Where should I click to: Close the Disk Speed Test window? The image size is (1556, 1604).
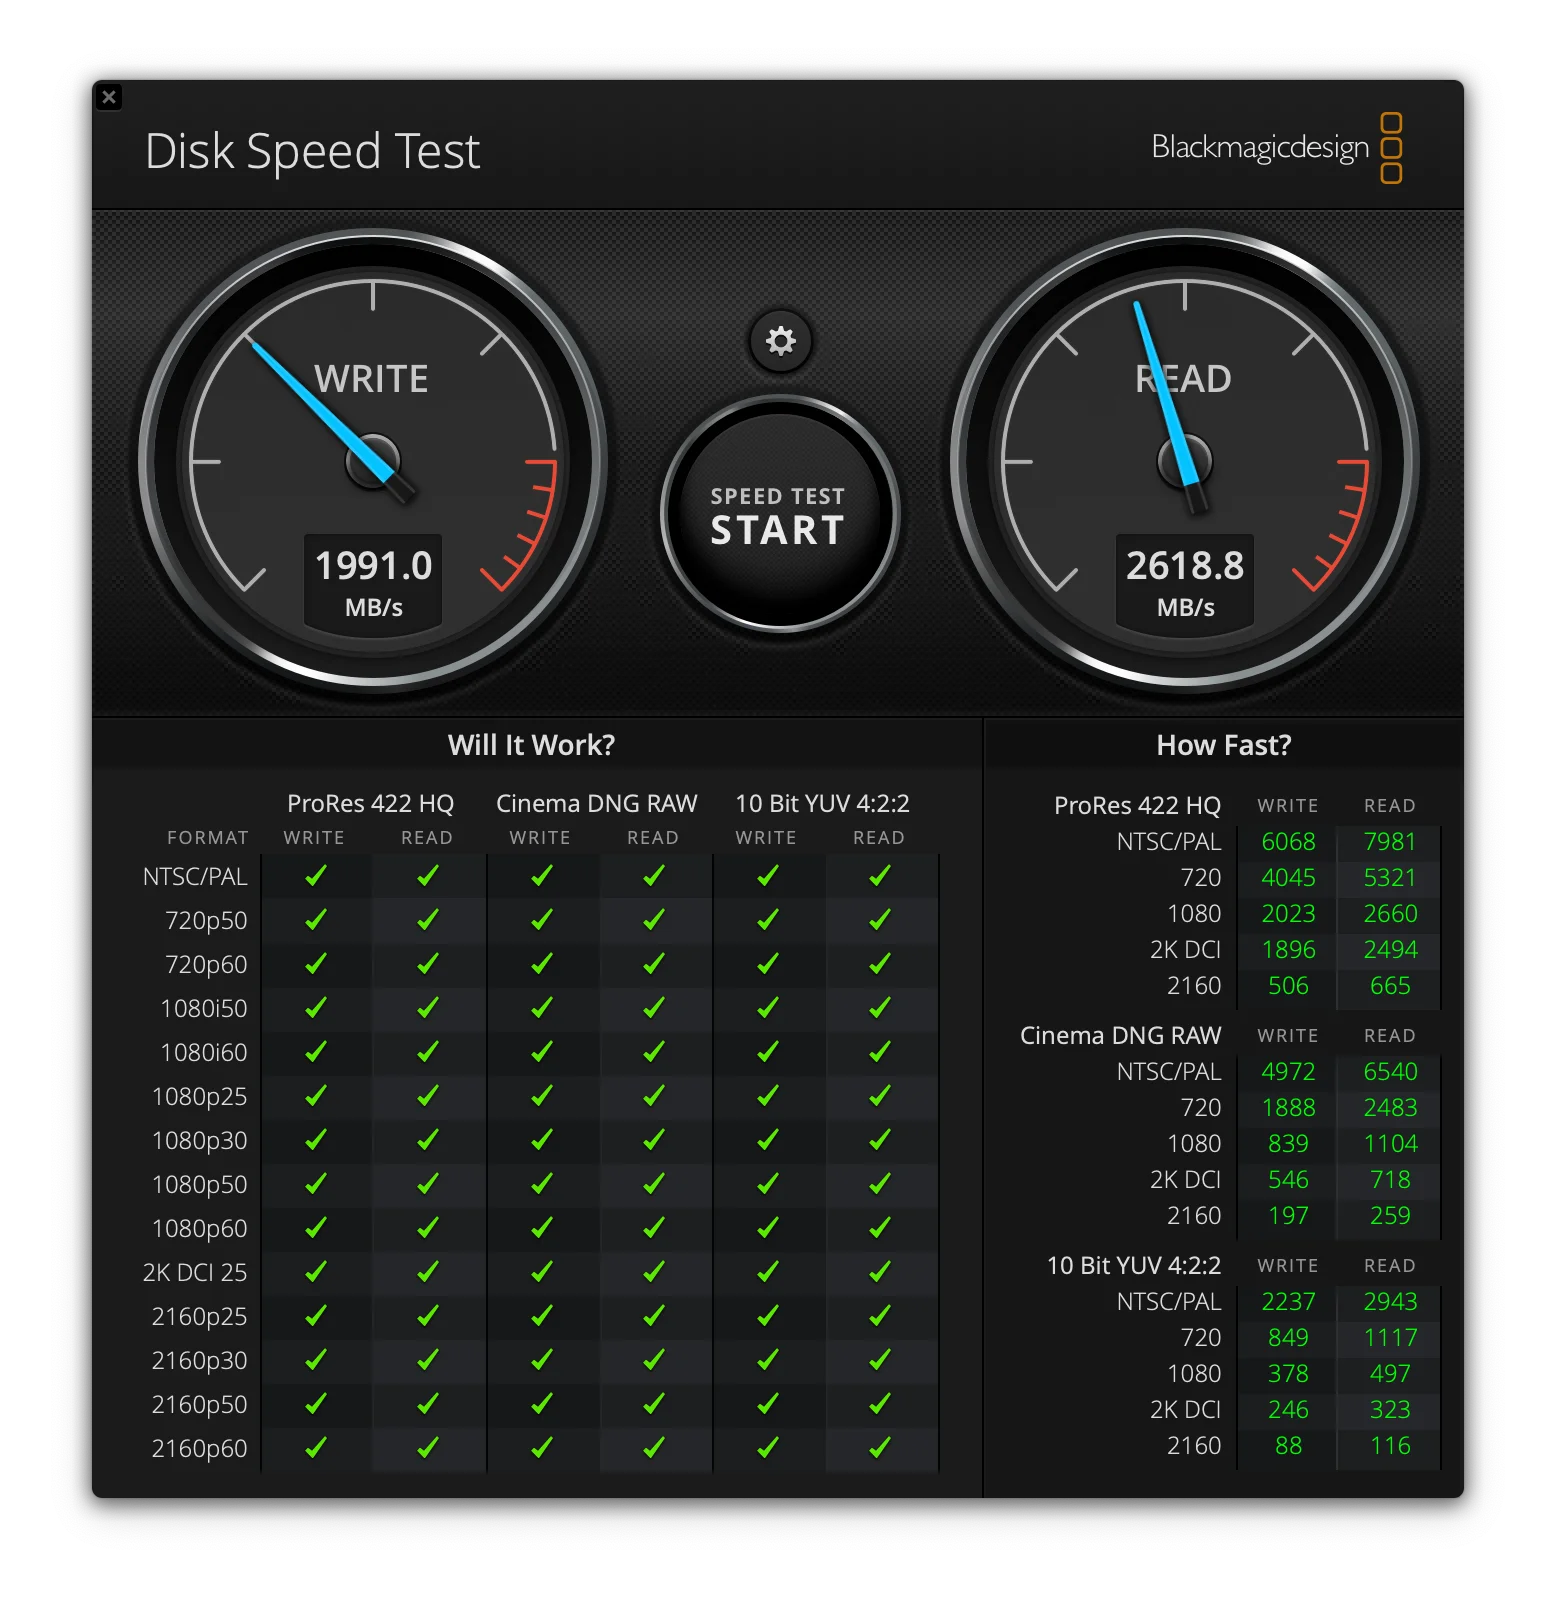click(x=109, y=97)
